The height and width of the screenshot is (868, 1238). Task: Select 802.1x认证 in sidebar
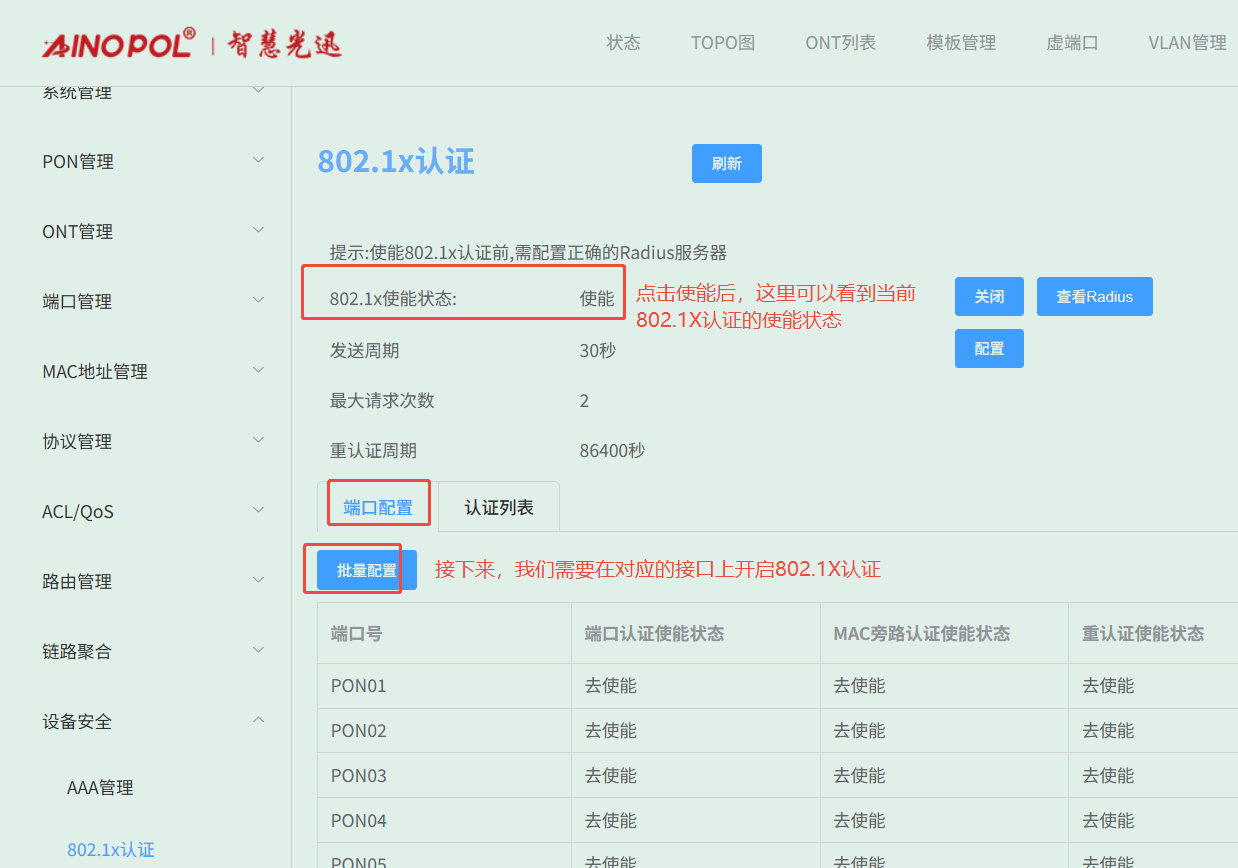[111, 850]
